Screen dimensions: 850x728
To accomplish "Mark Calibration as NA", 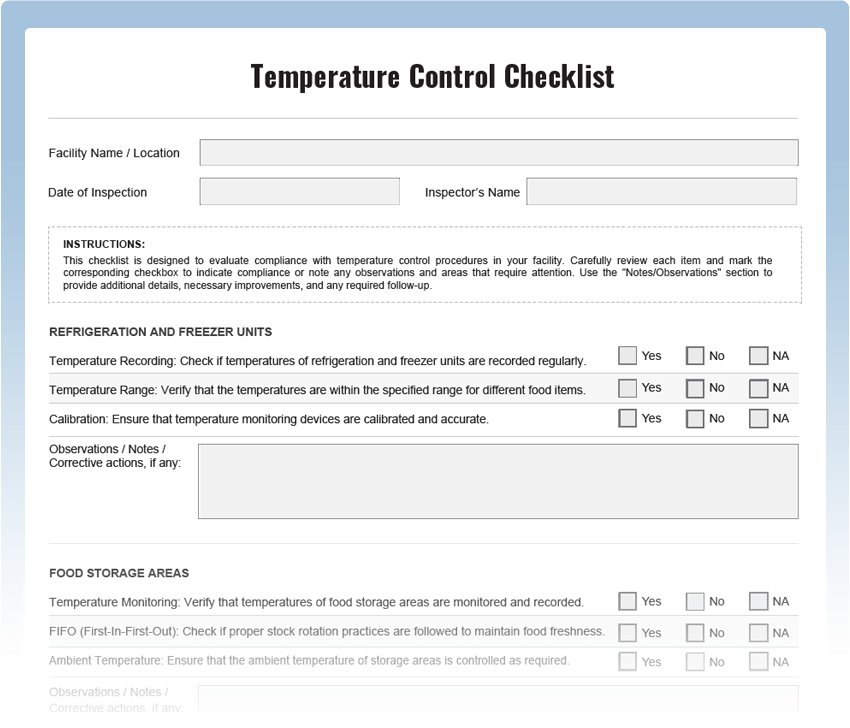I will pyautogui.click(x=757, y=418).
